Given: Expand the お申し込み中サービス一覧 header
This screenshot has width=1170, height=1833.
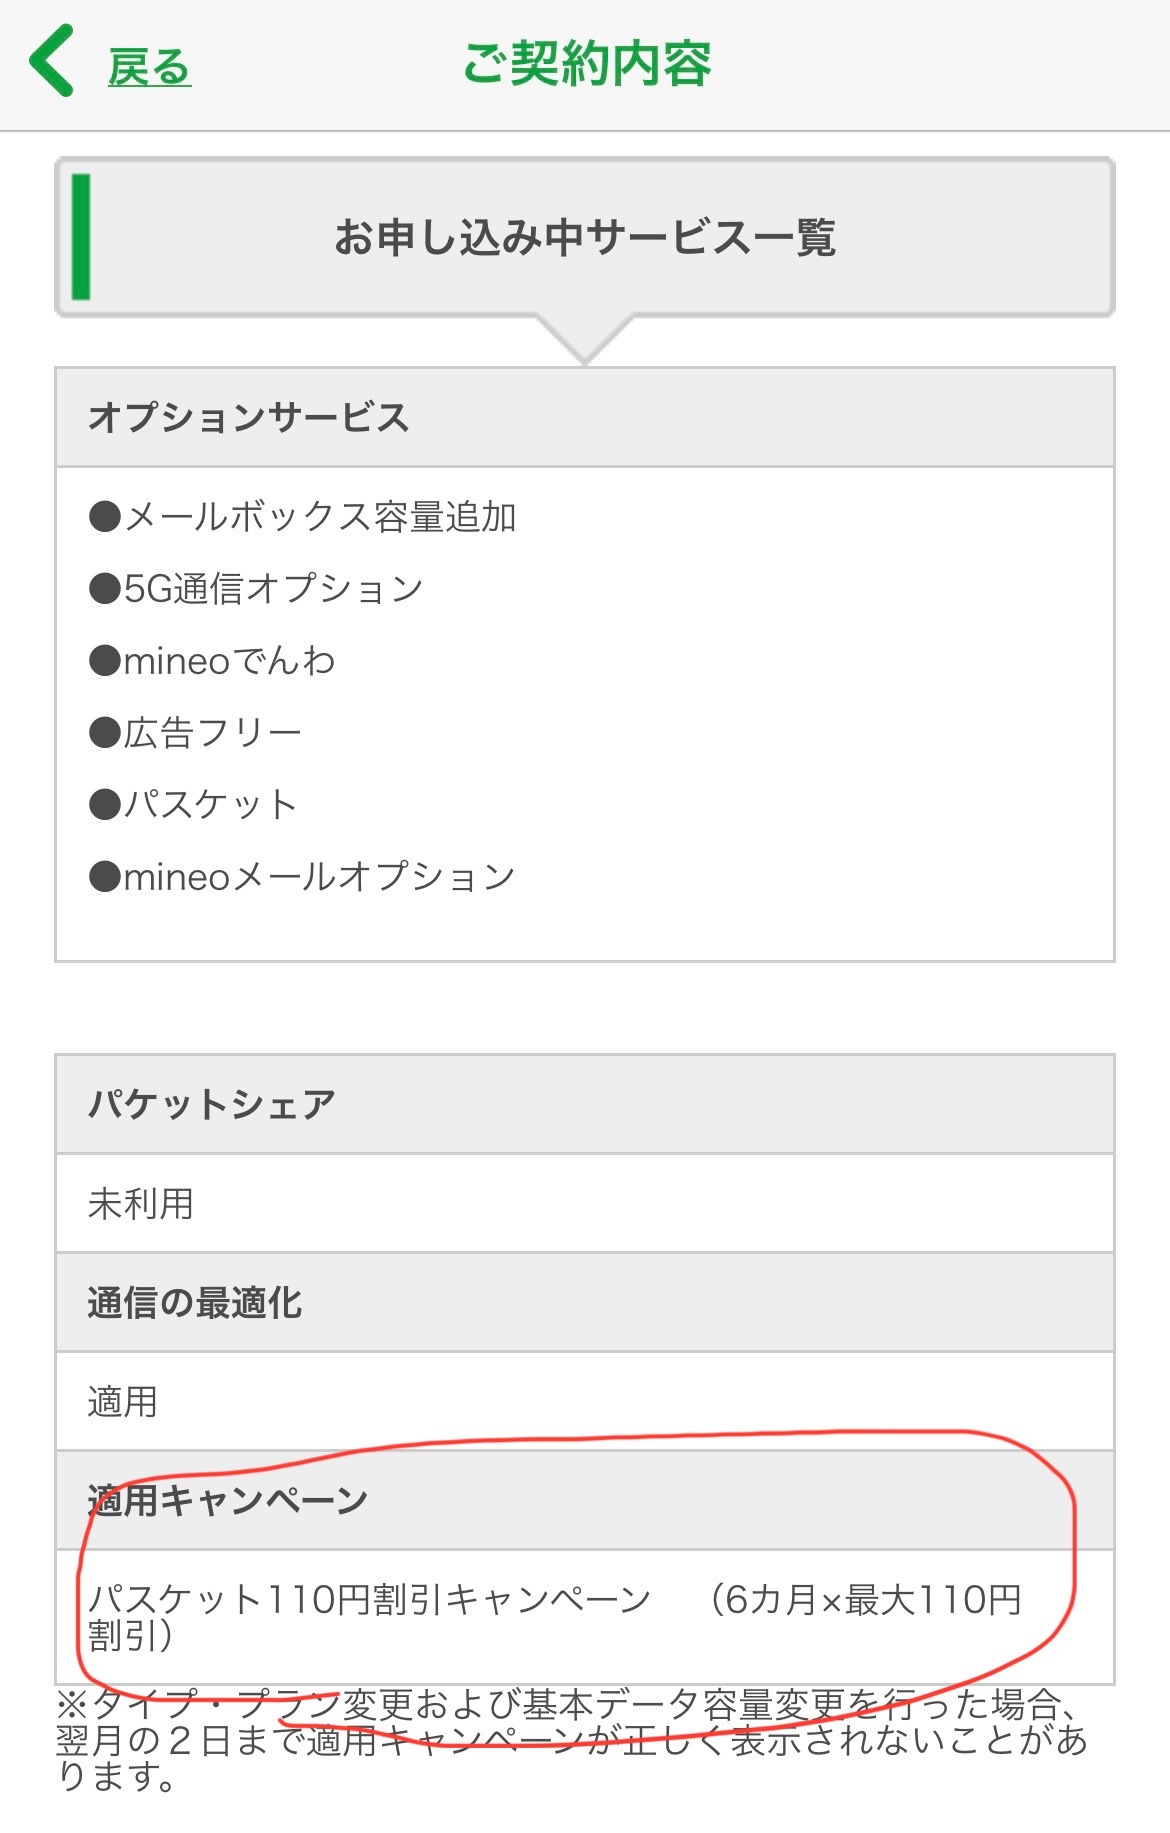Looking at the screenshot, I should tap(585, 238).
